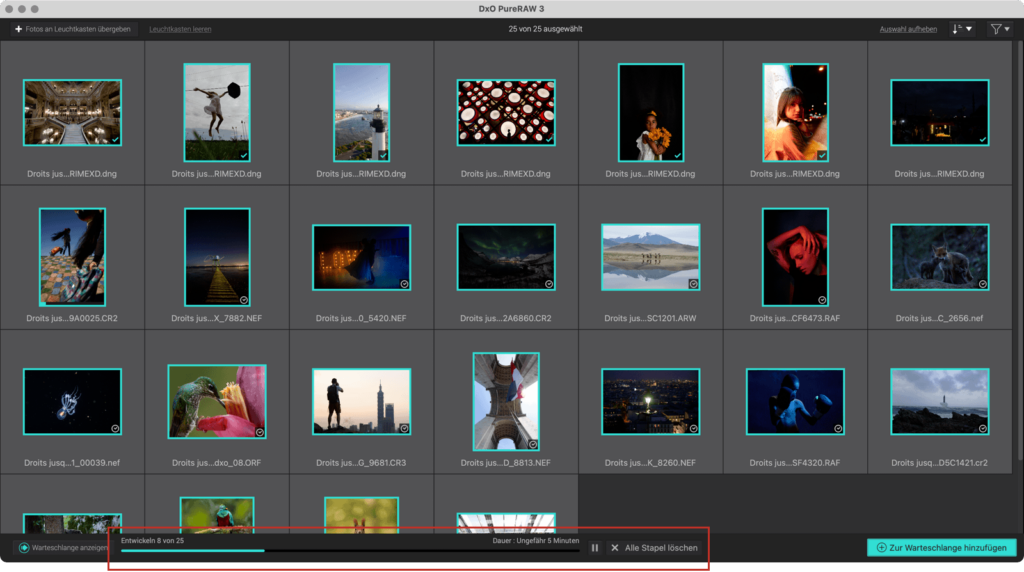Toggle checkmark on the opera hall photo
This screenshot has width=1024, height=572.
coord(116,140)
